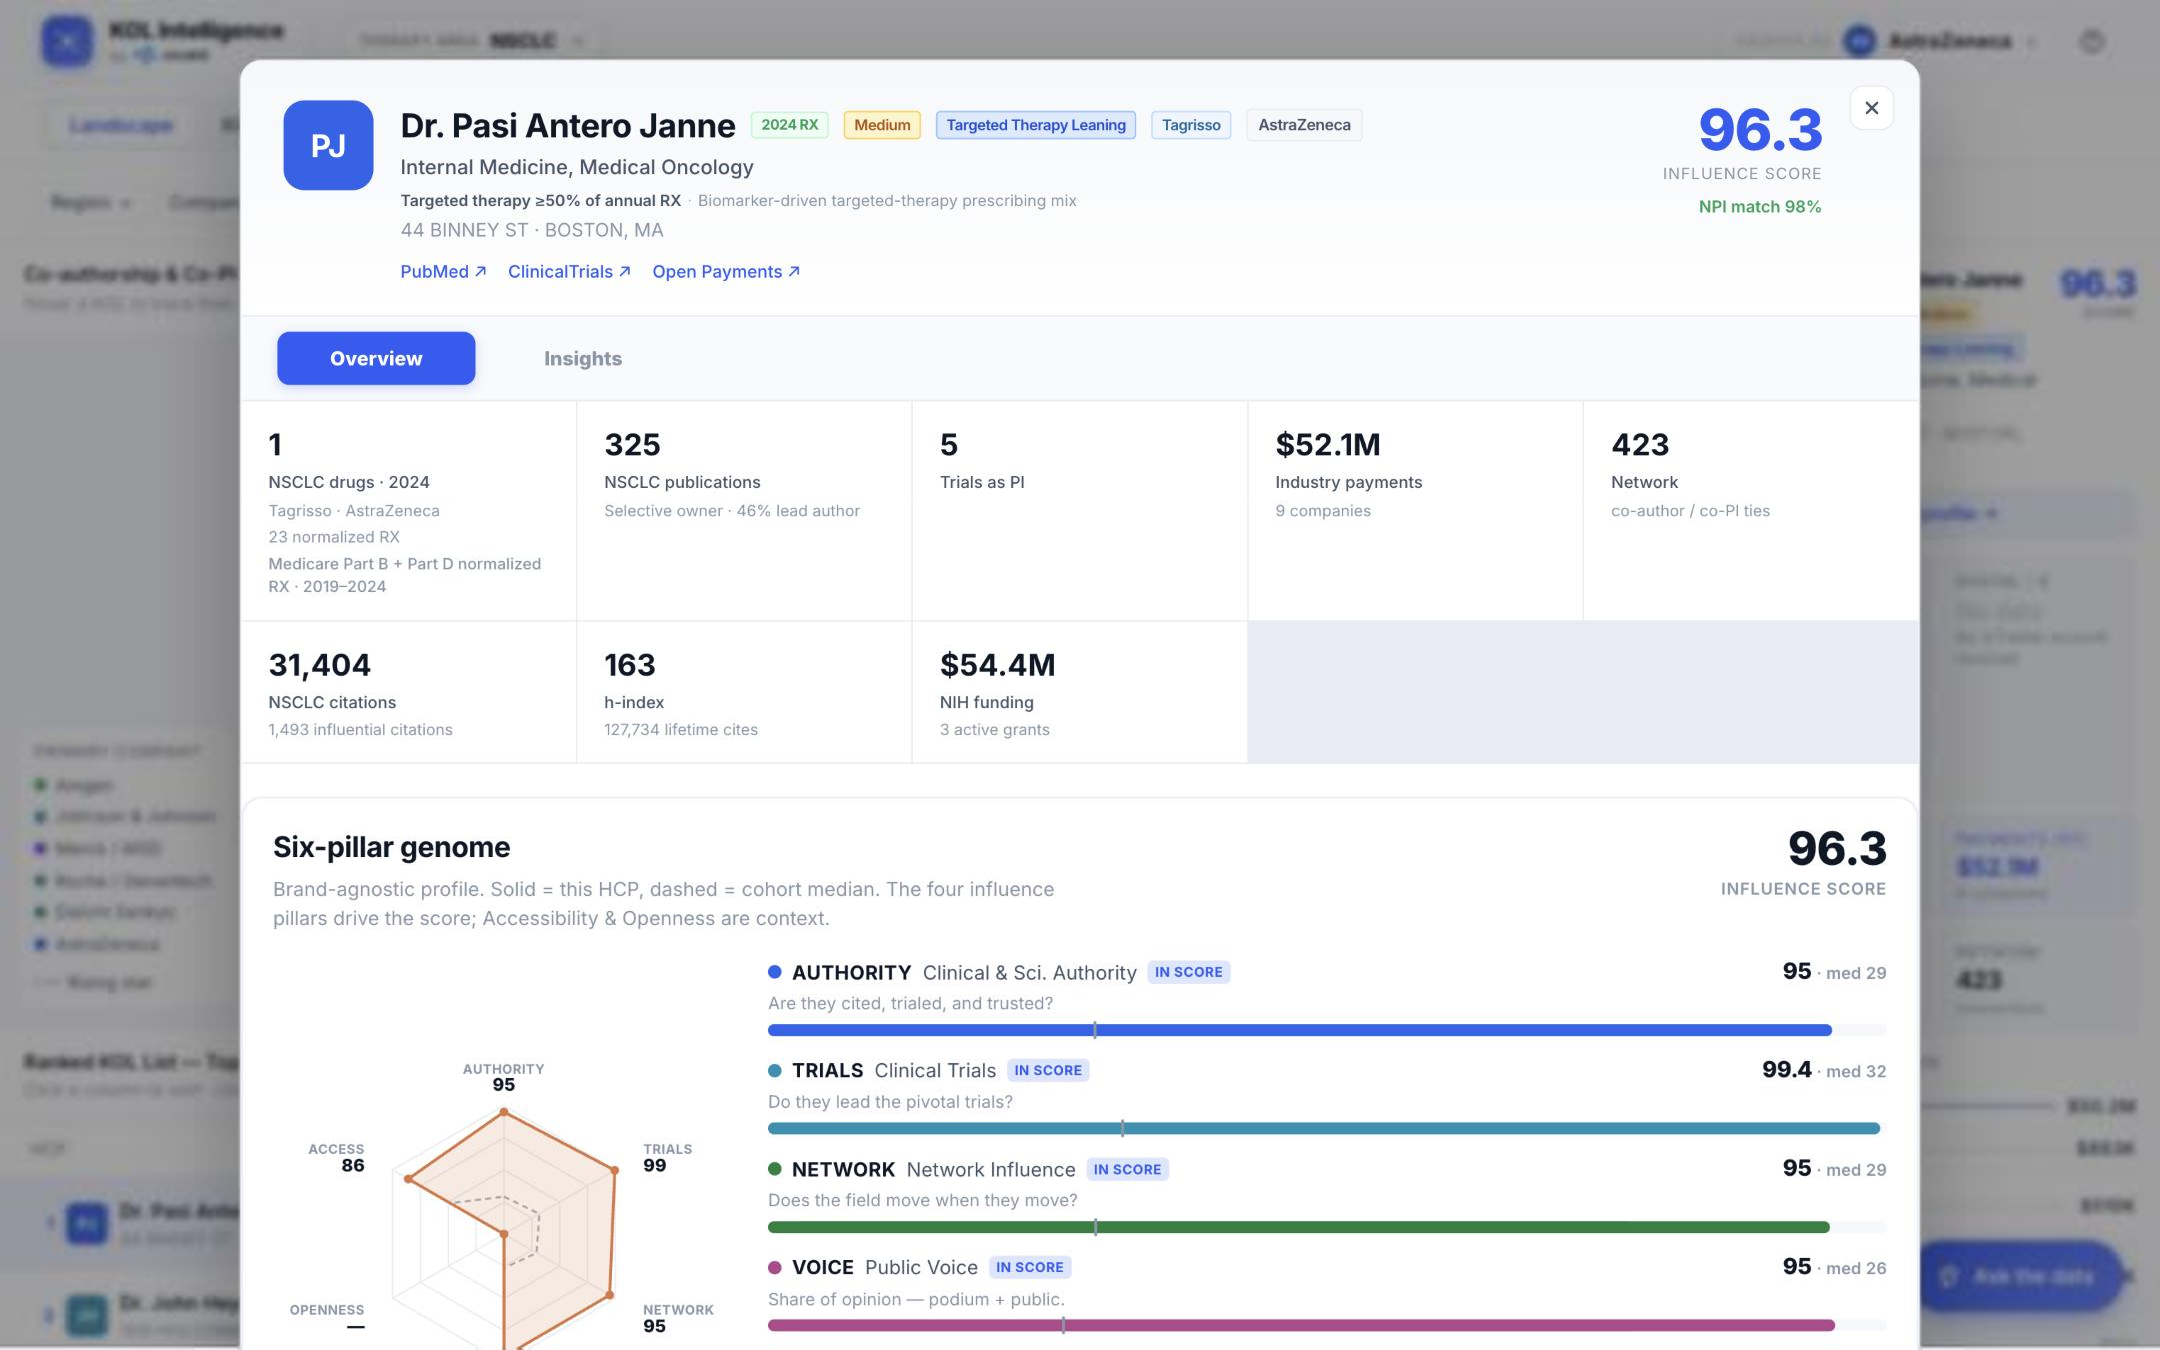Click IN SCORE badge beside VOICE
This screenshot has width=2160, height=1350.
(1030, 1267)
